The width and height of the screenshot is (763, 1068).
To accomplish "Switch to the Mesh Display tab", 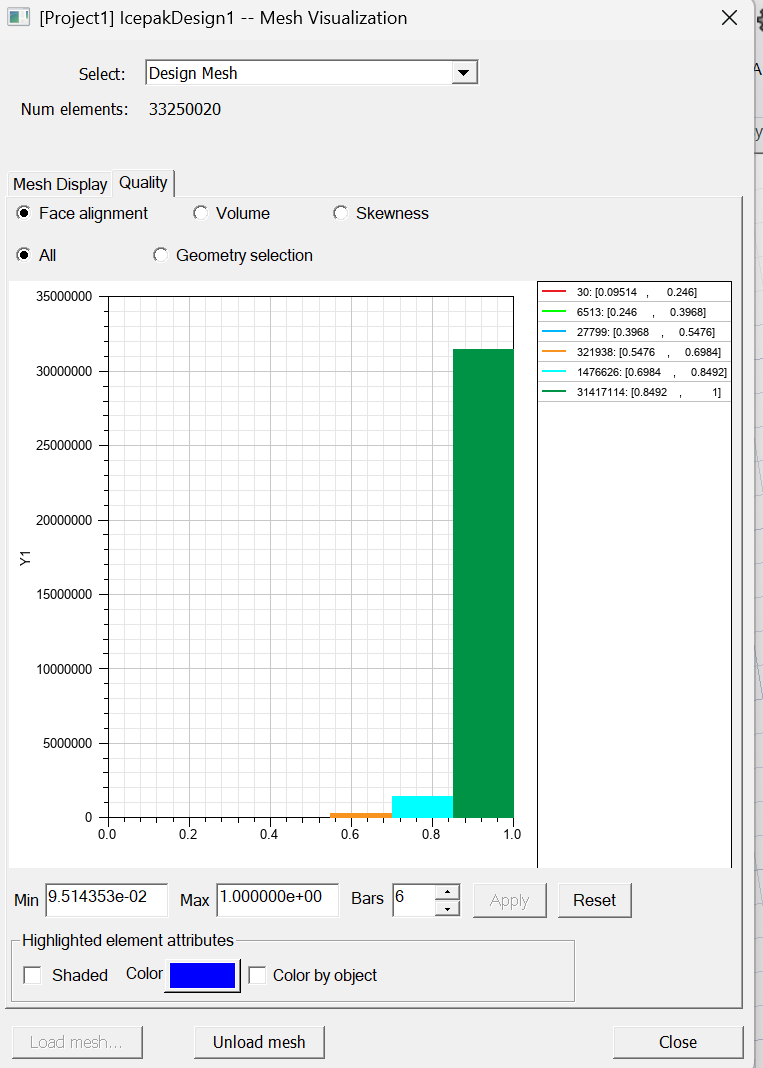I will coord(60,184).
